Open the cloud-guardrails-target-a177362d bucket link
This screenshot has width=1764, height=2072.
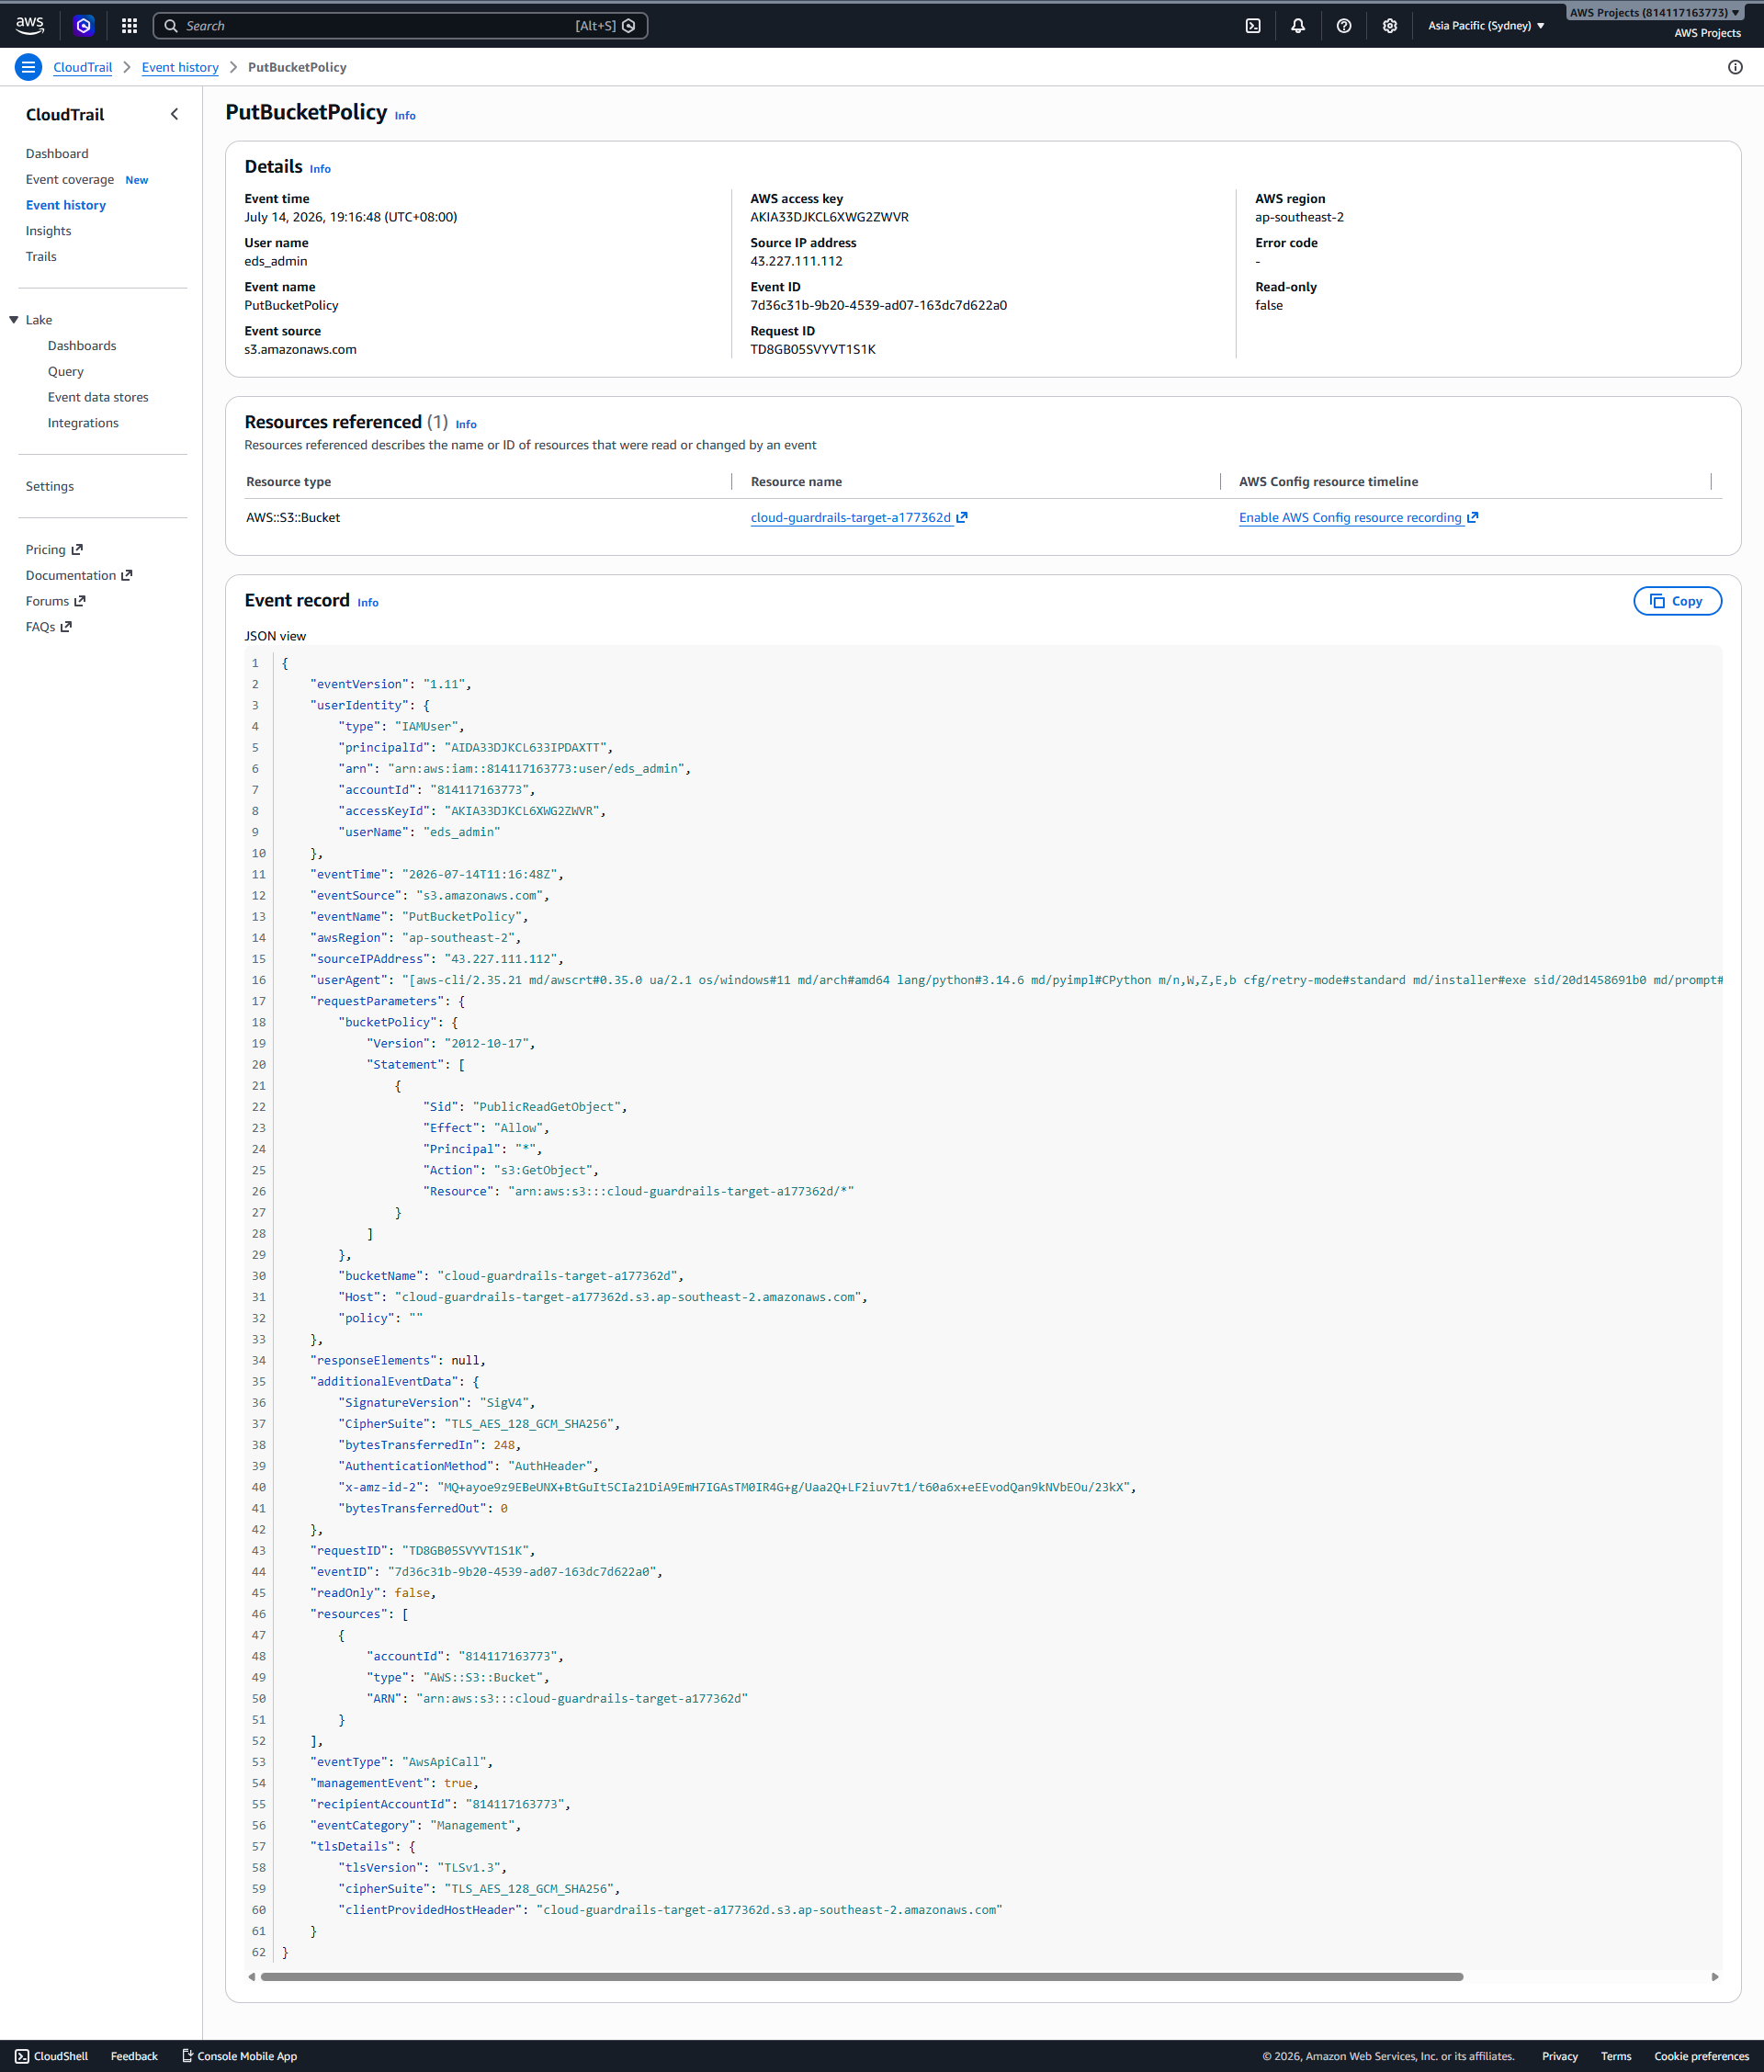click(859, 518)
